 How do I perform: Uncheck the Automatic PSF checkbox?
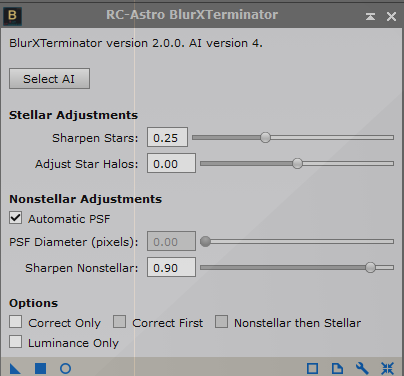pos(15,218)
